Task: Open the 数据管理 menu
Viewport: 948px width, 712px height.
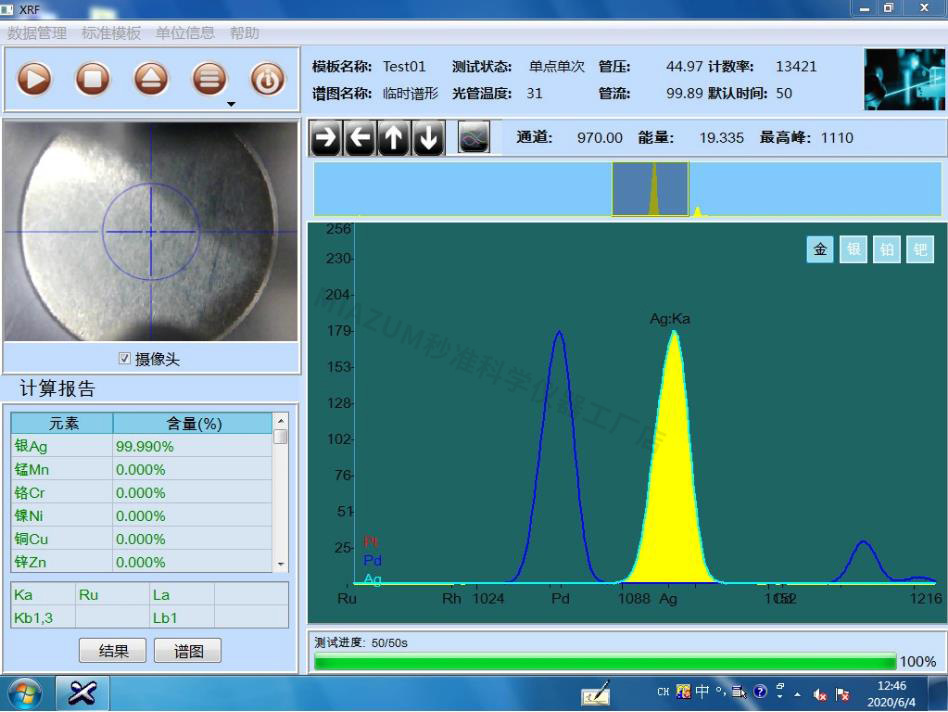Action: coord(37,33)
